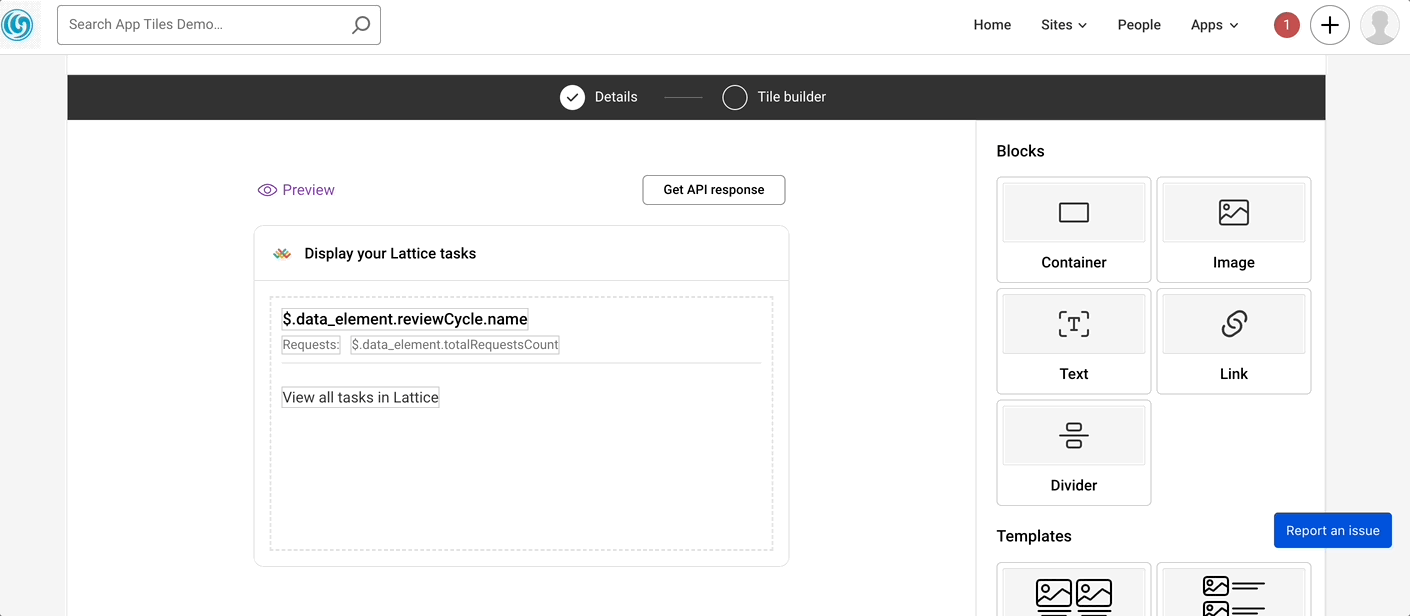Click Report an issue button

coord(1333,530)
